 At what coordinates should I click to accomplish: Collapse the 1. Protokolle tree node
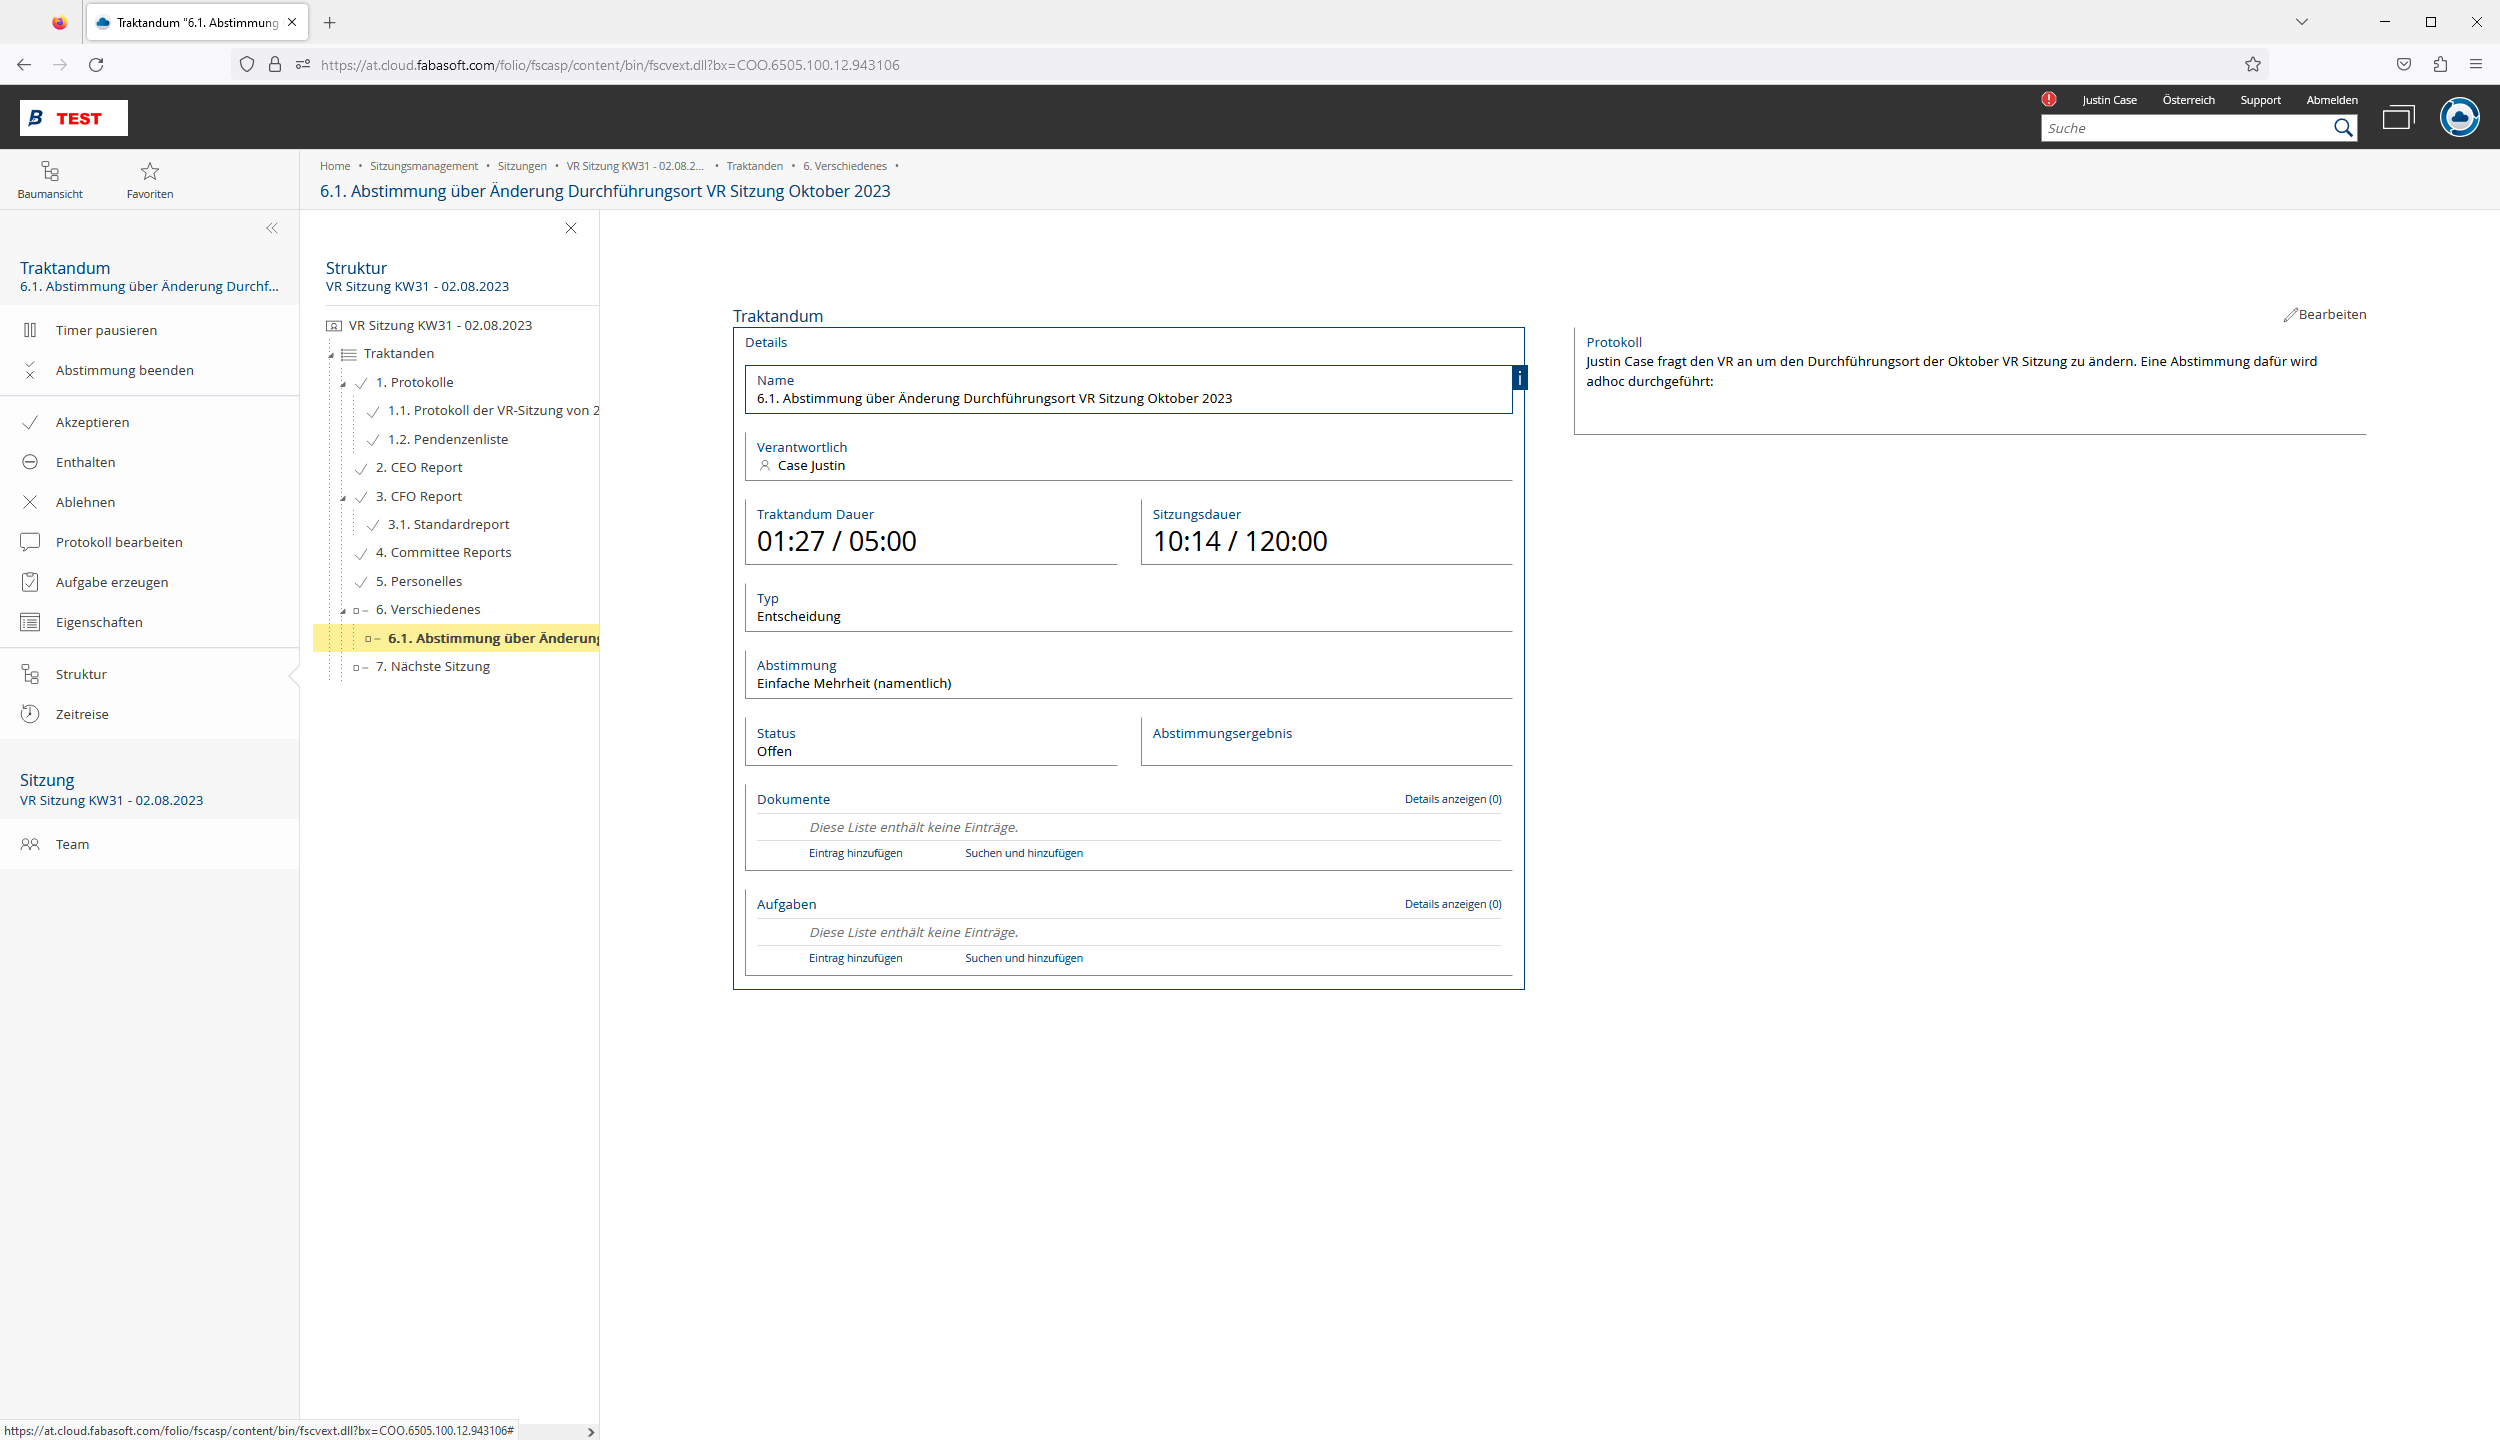343,384
